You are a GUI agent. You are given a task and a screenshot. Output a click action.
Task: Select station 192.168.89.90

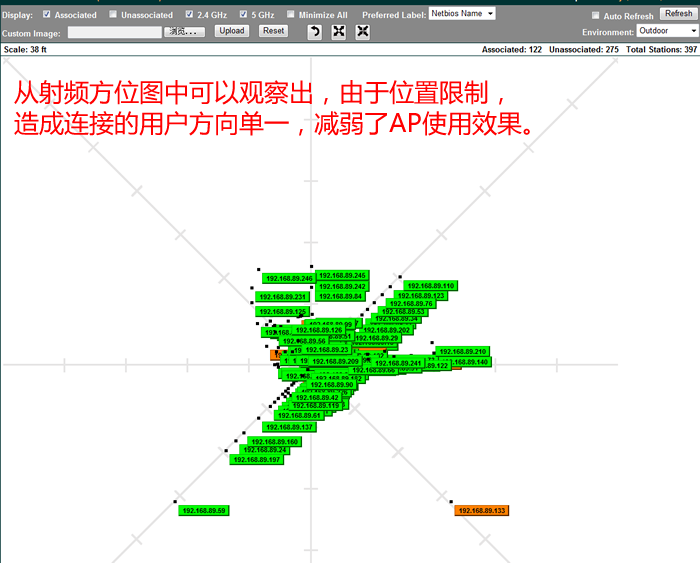point(332,385)
